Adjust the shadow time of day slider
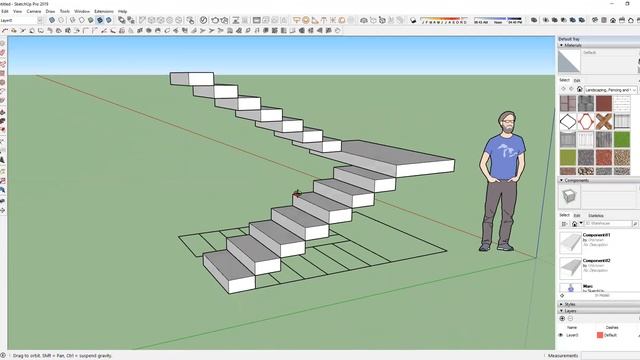The width and height of the screenshot is (640, 360). pos(498,20)
